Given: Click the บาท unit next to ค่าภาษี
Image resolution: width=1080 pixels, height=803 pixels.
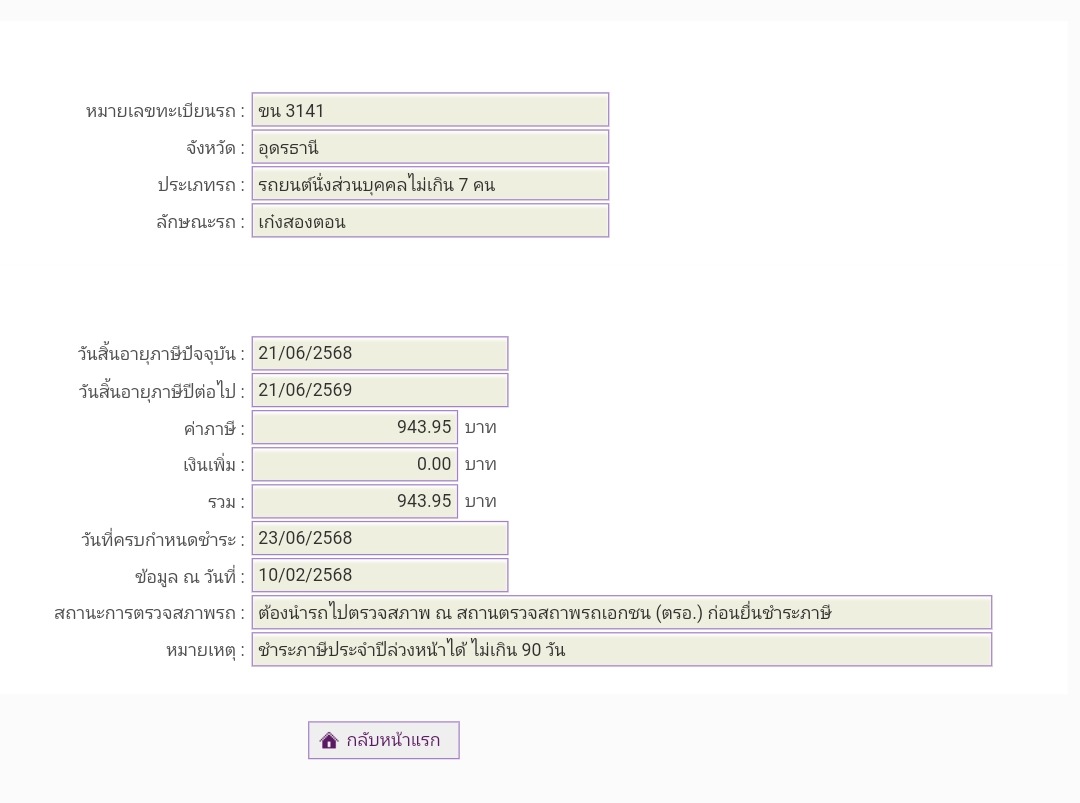Looking at the screenshot, I should [480, 428].
